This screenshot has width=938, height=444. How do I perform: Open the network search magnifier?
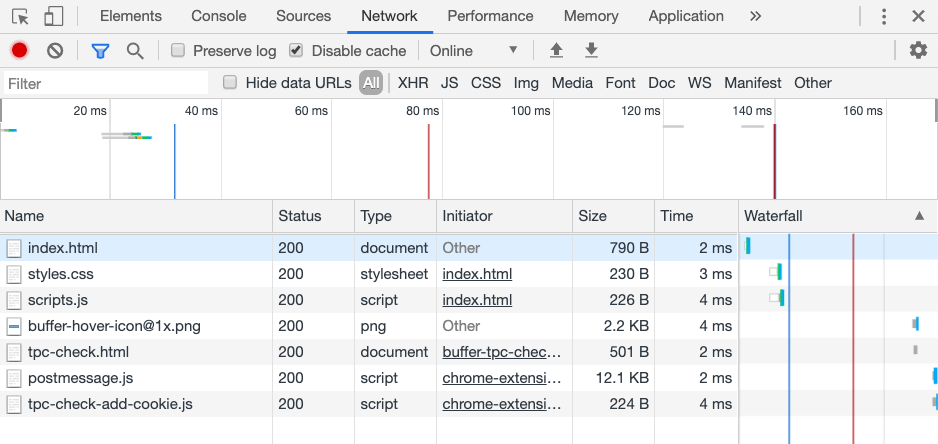pos(135,51)
